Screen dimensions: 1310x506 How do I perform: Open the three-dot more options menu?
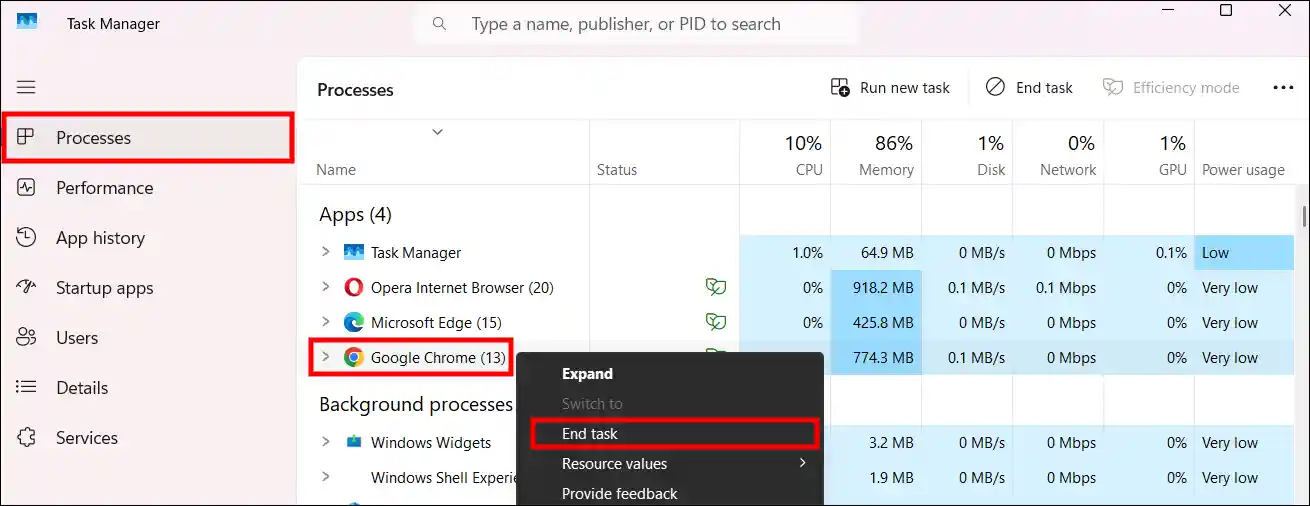coord(1283,88)
